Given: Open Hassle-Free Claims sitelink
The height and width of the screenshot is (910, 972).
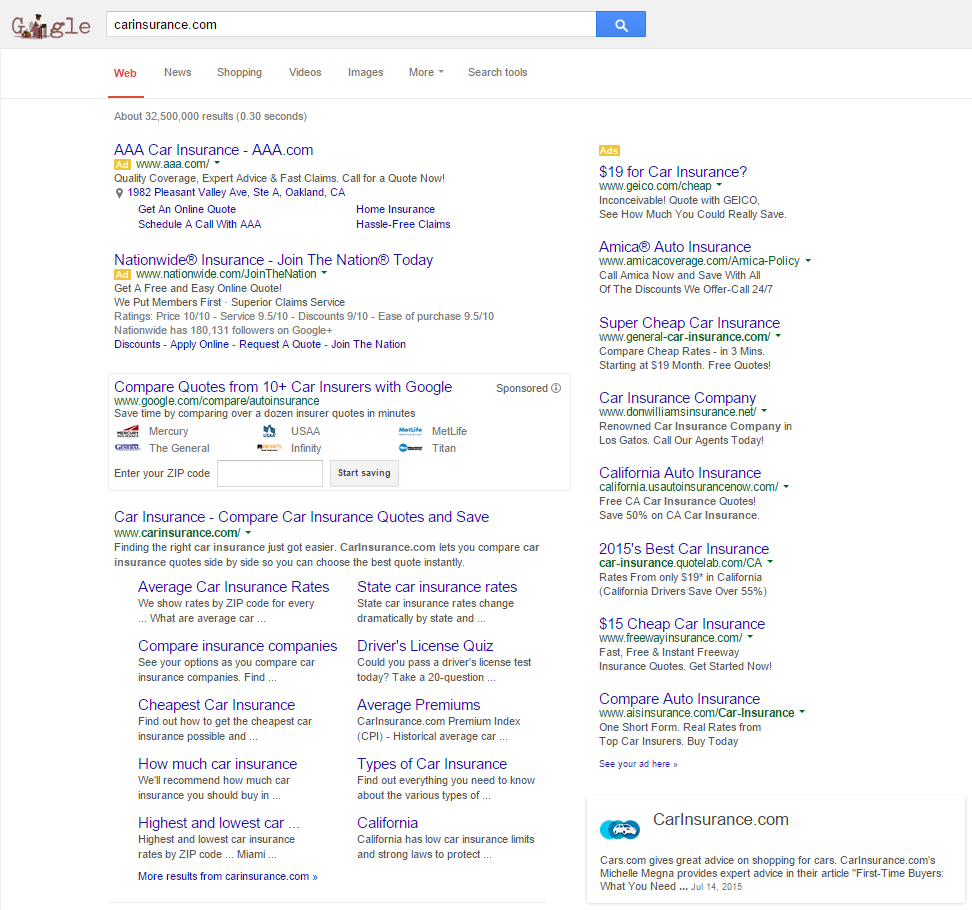Looking at the screenshot, I should 403,224.
